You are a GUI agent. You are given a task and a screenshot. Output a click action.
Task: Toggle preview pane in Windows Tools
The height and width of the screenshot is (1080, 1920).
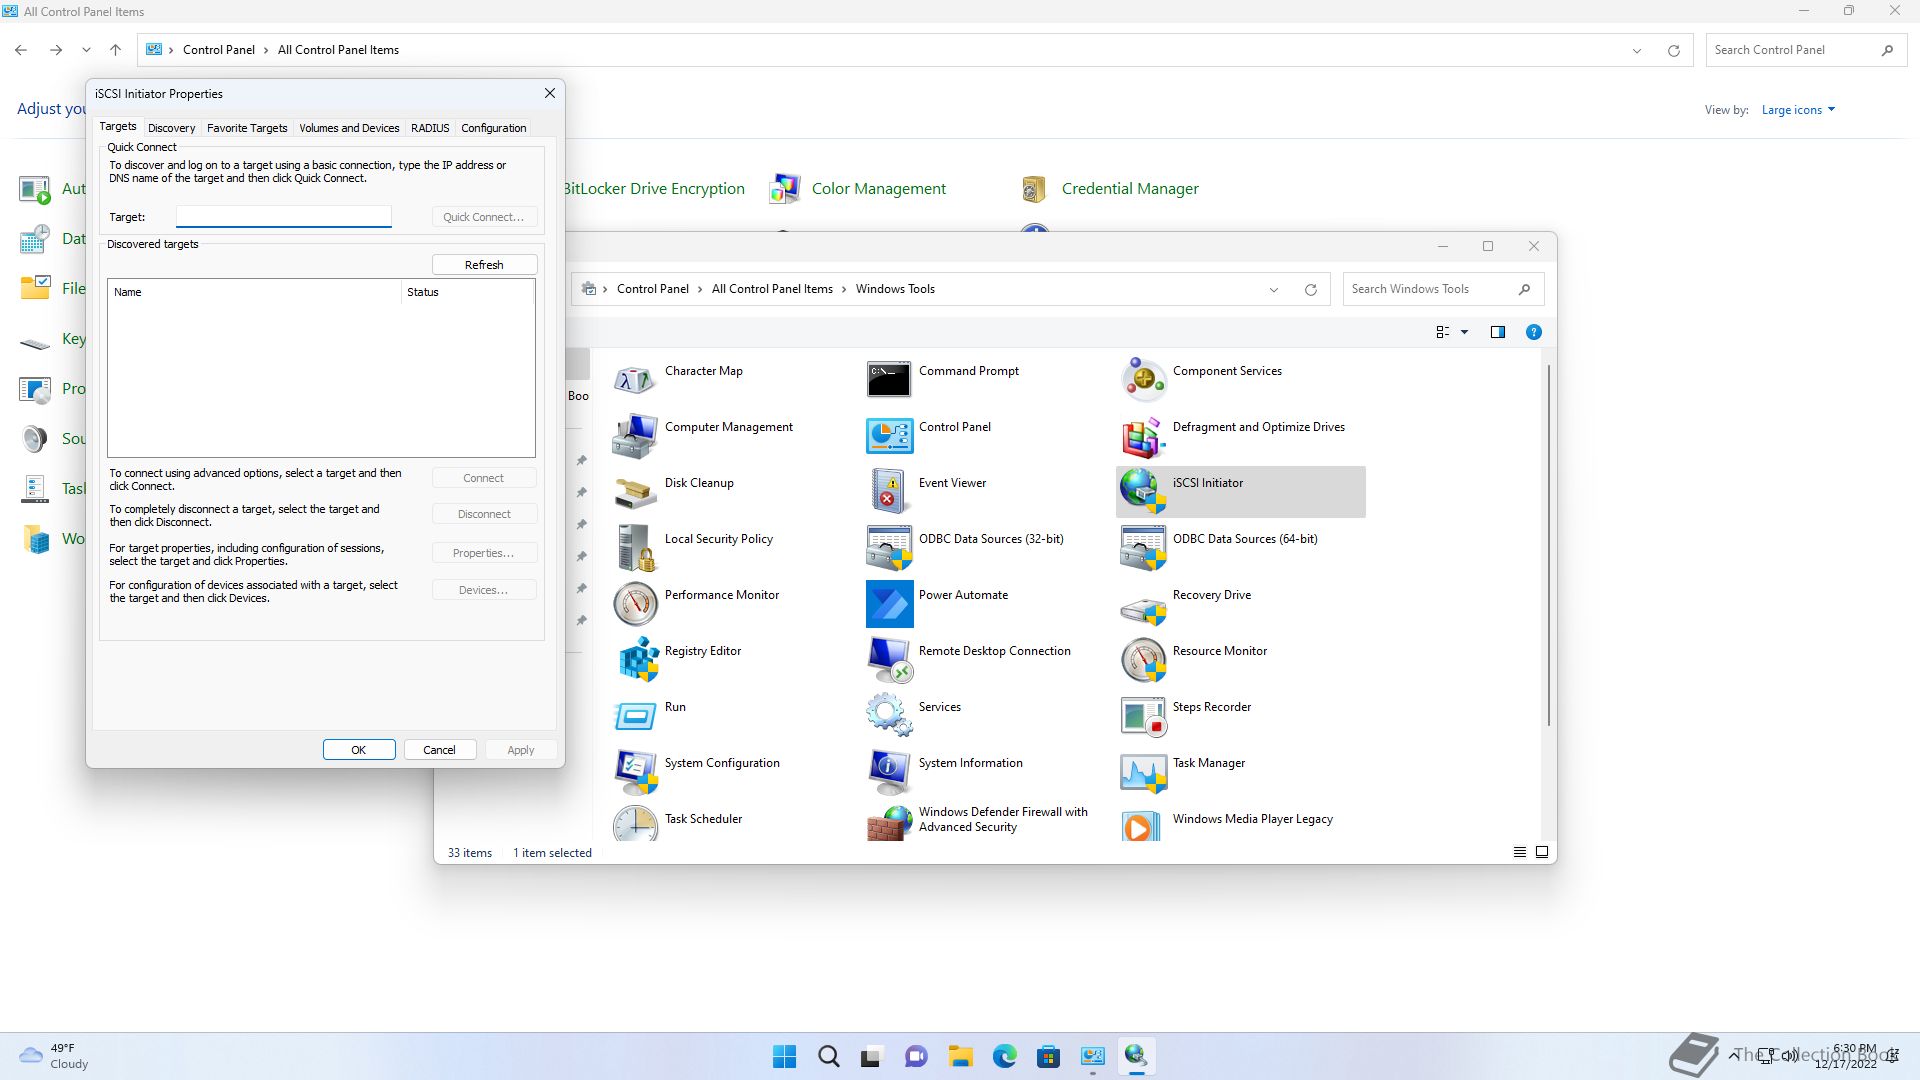tap(1498, 332)
